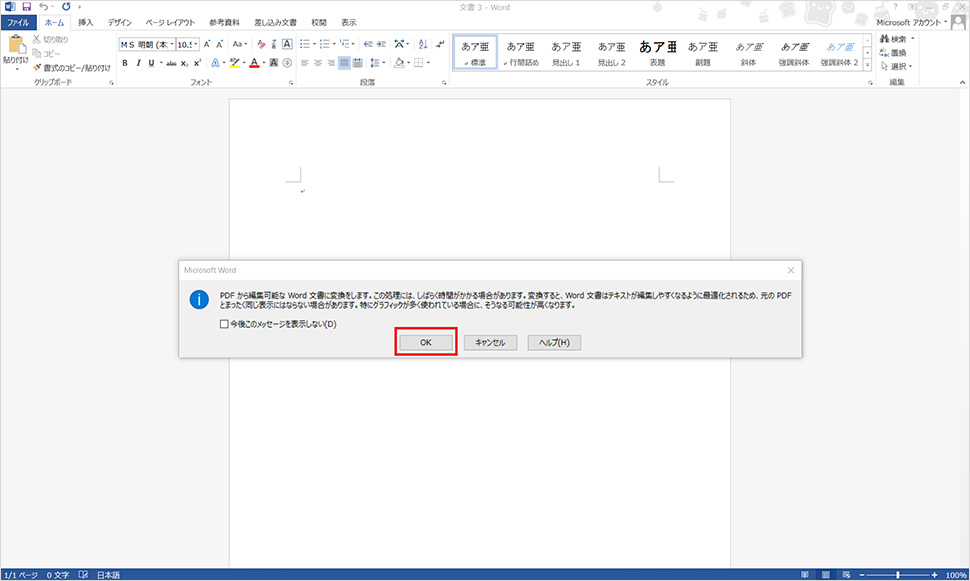Click Help (ヘルプ(H)) in the dialog
Screen dimensions: 970x581
[554, 343]
